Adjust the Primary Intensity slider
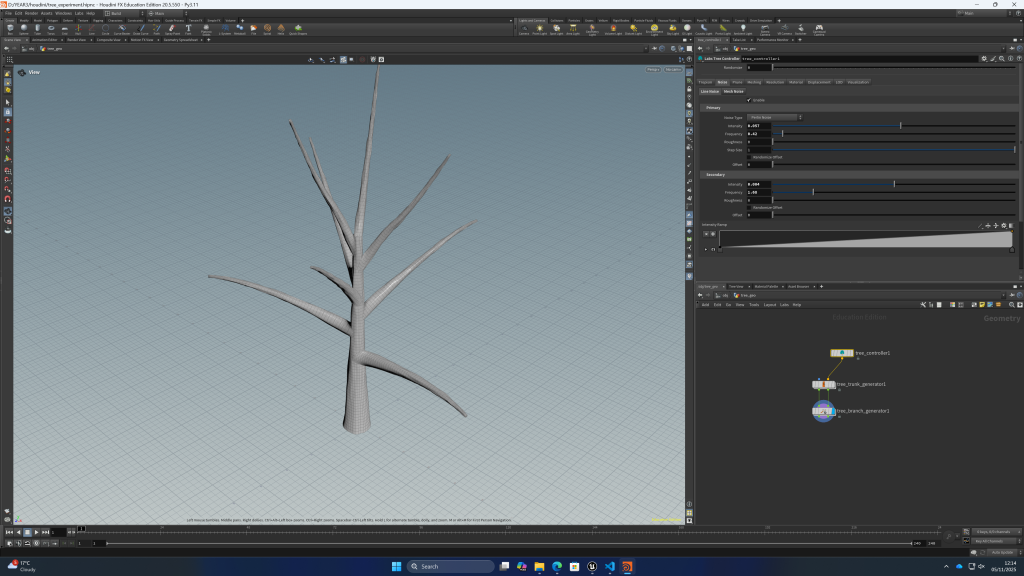 900,125
